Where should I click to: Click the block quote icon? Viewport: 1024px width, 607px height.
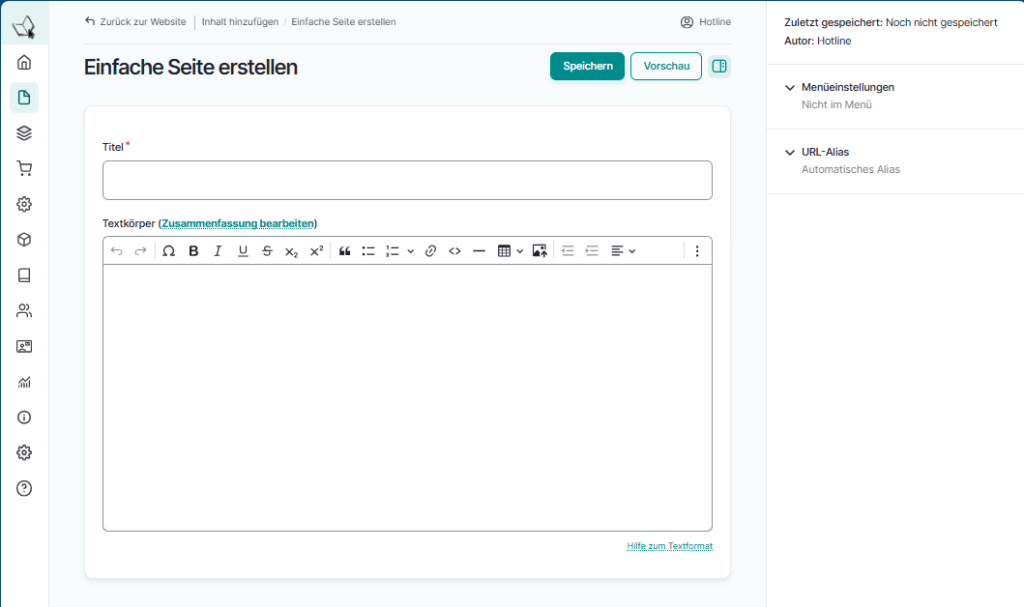[x=344, y=251]
